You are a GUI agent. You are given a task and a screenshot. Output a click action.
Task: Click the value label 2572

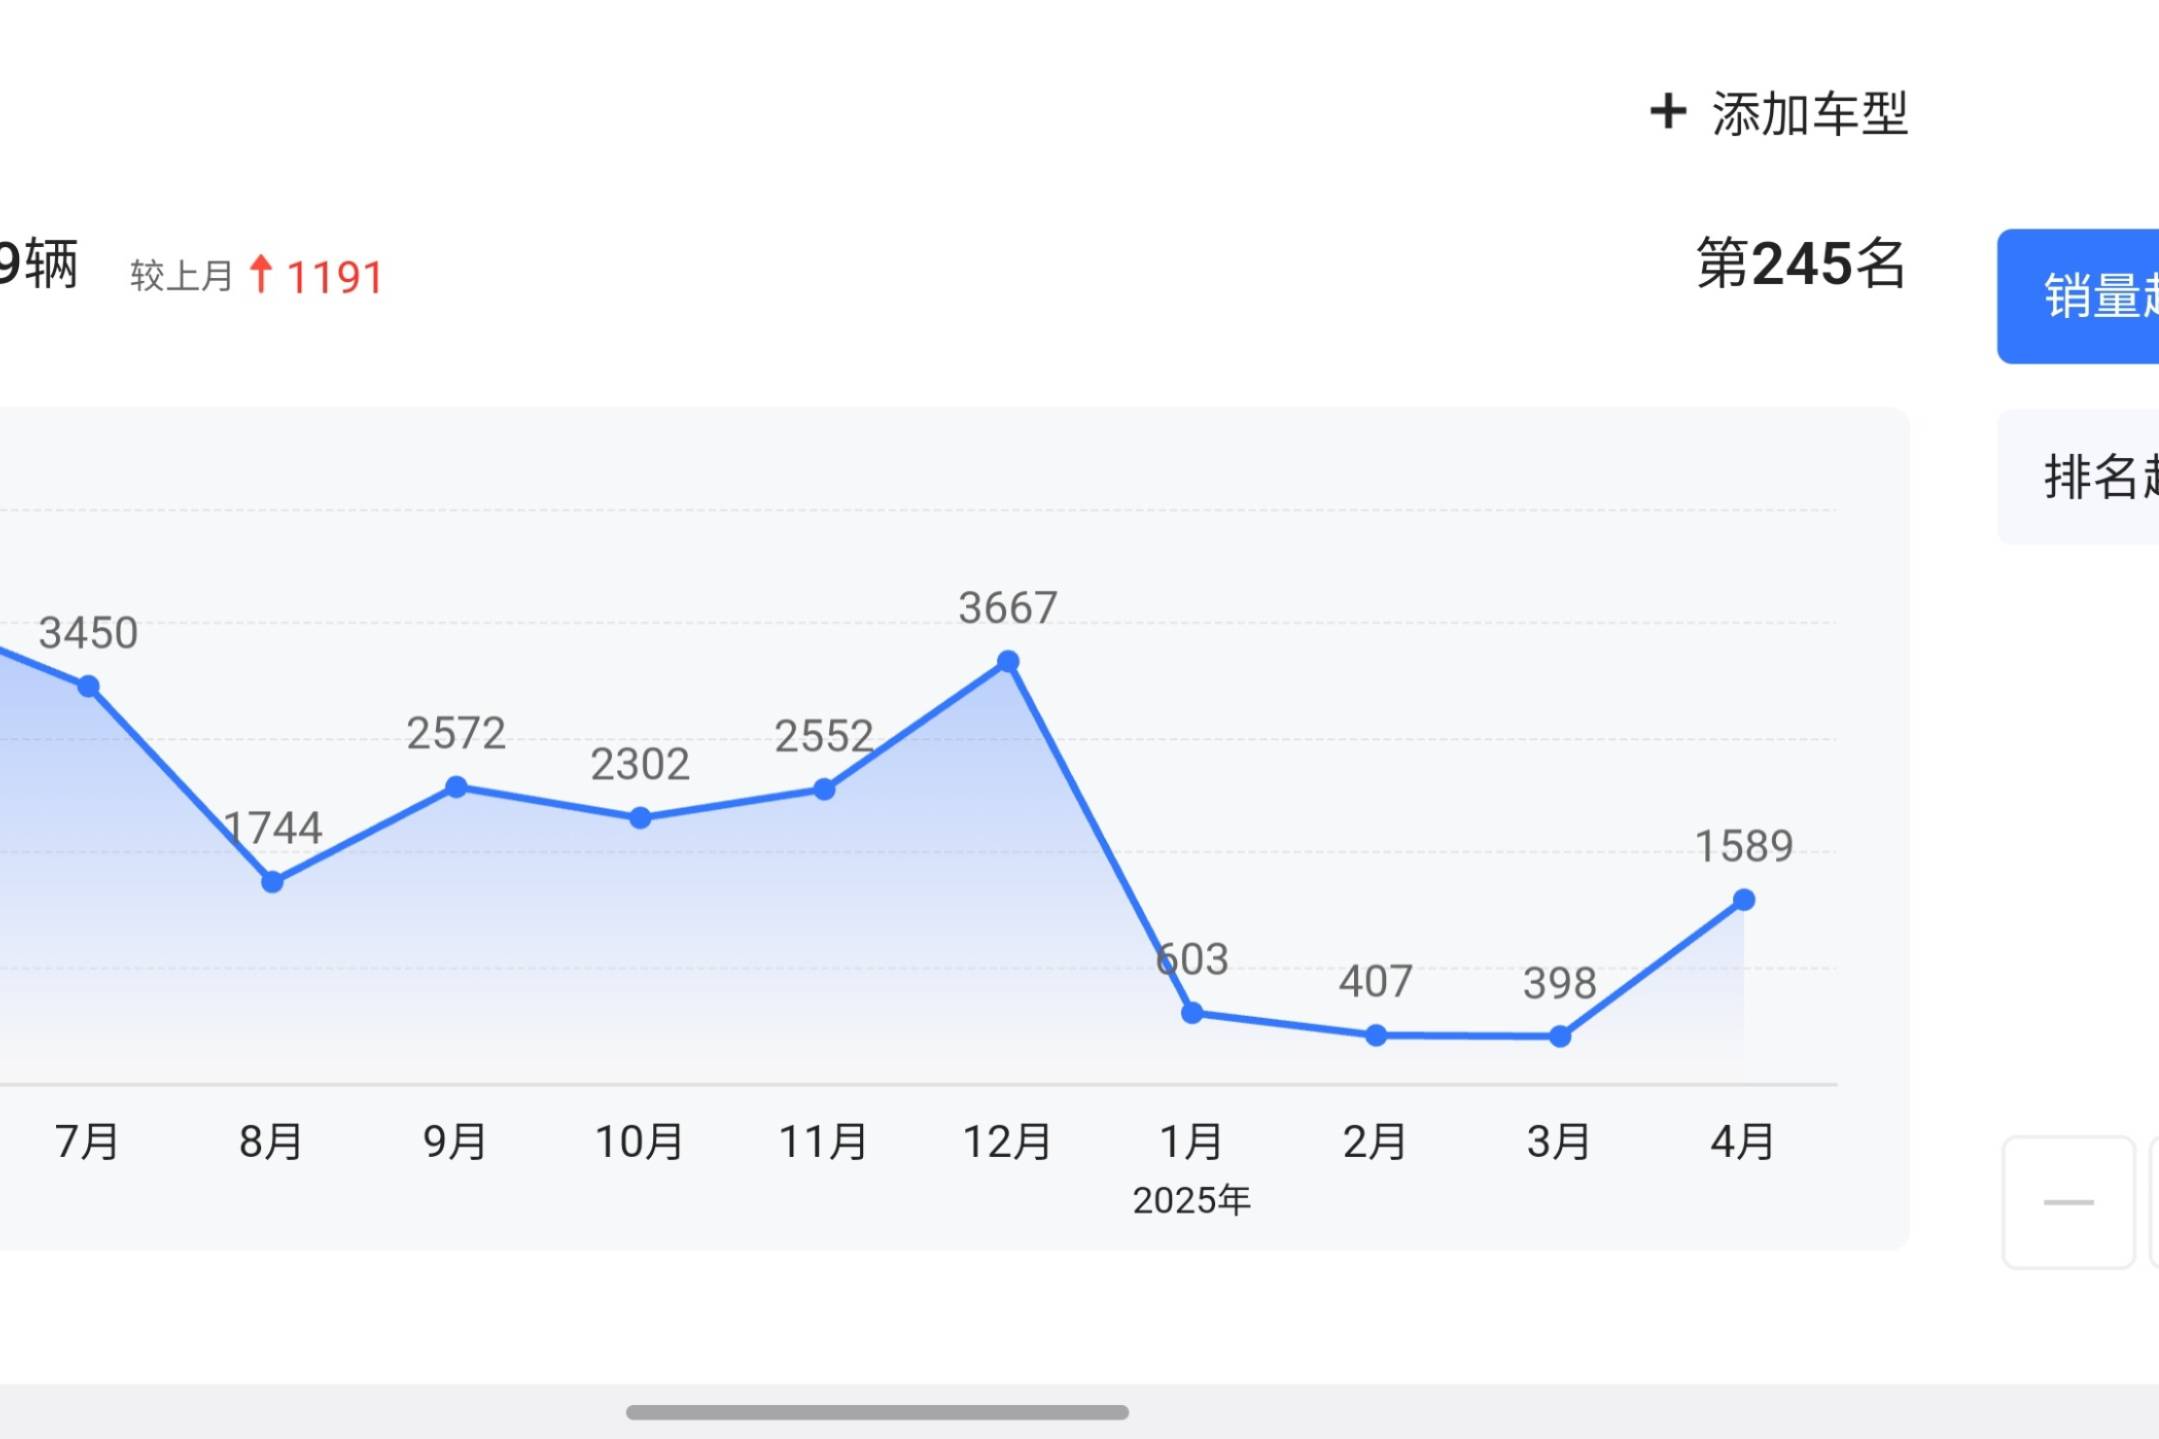point(456,734)
